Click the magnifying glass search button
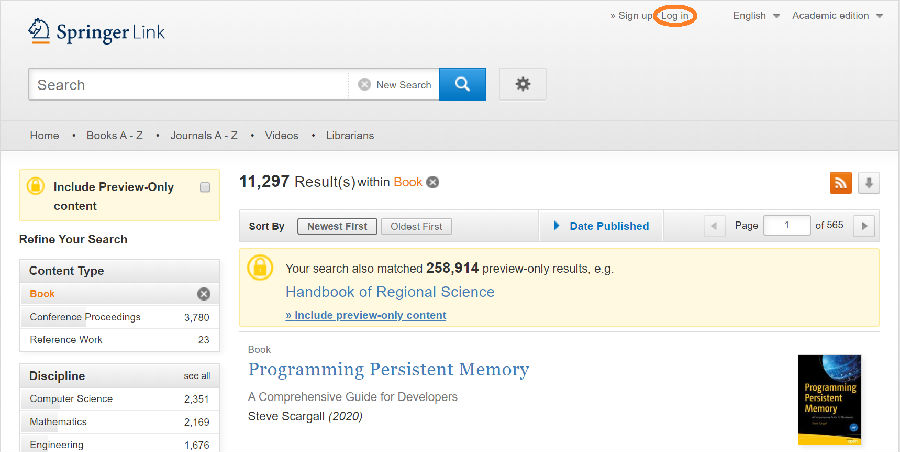 click(x=462, y=85)
